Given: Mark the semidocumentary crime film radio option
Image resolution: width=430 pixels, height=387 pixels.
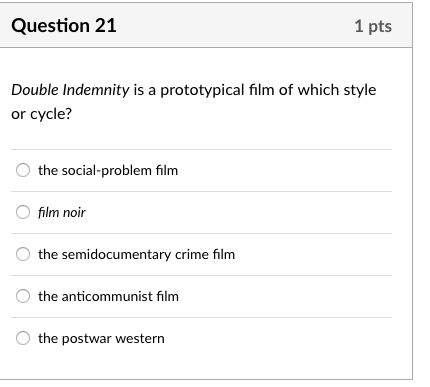Looking at the screenshot, I should (23, 254).
